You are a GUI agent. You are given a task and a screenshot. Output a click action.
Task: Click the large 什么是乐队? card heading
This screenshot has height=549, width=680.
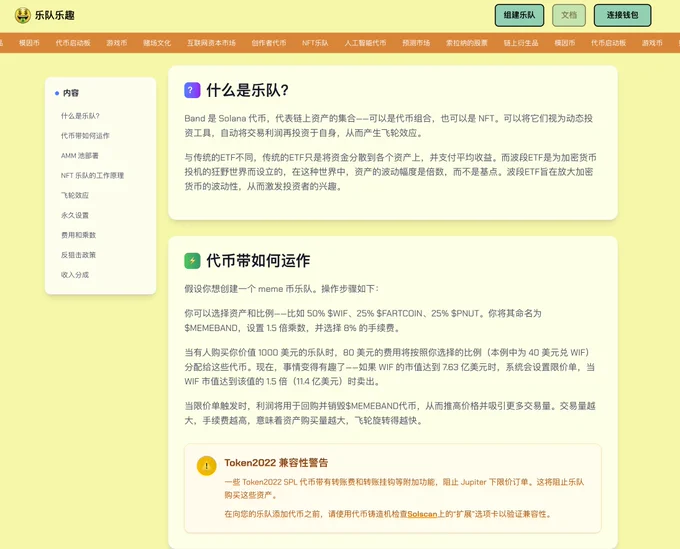point(248,90)
